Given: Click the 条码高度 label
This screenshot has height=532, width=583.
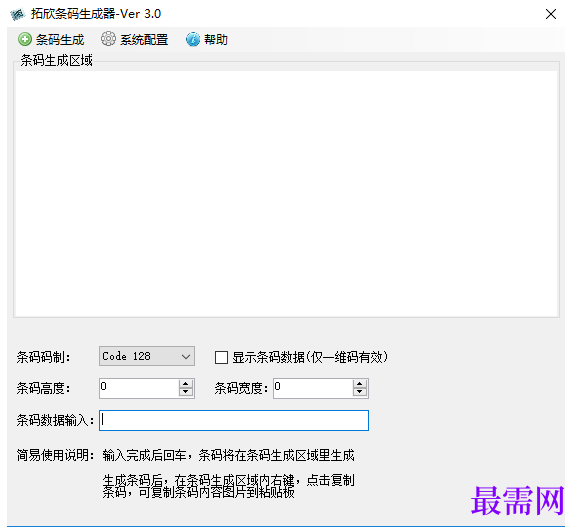Looking at the screenshot, I should 43,388.
